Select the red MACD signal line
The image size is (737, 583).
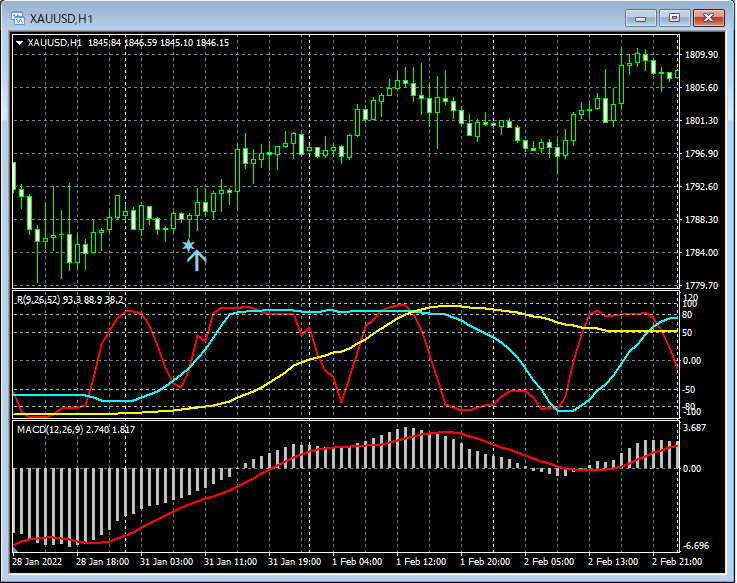[188, 507]
